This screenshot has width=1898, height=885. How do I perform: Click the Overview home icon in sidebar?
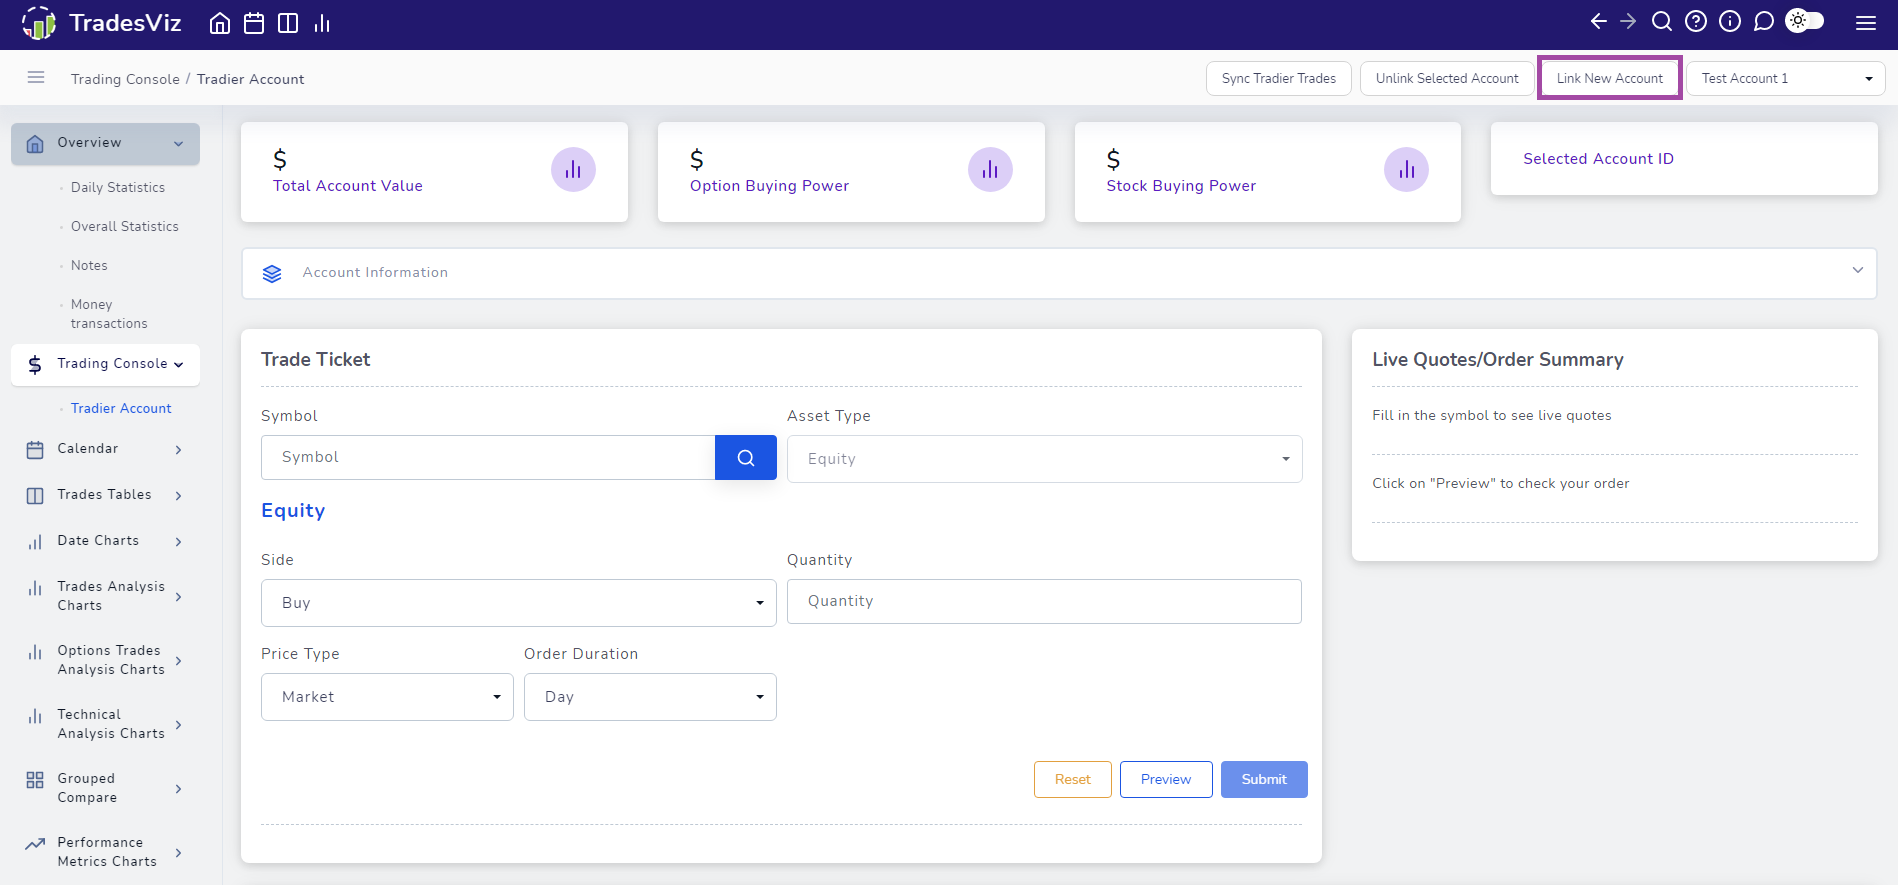coord(35,144)
